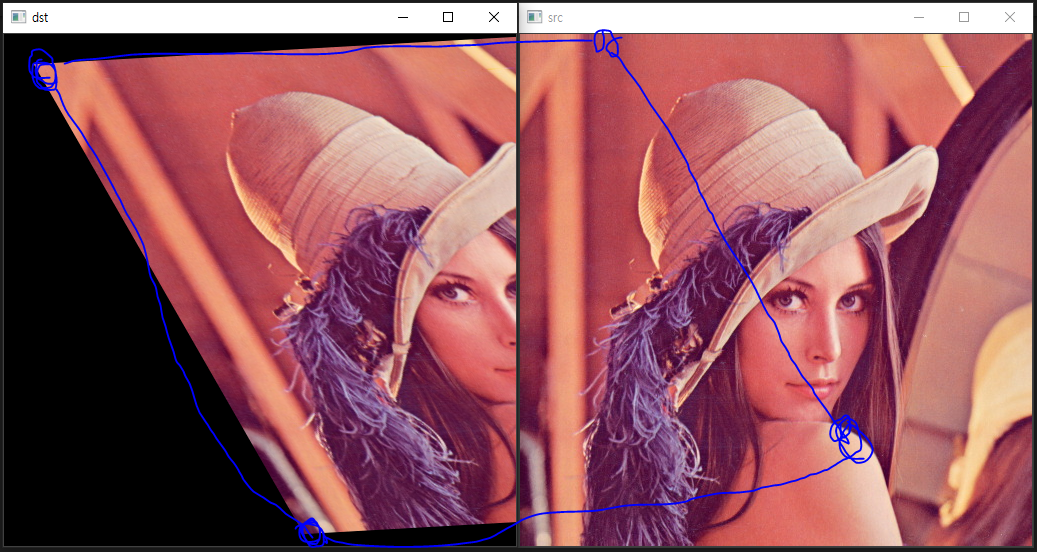Click the src window app icon
This screenshot has height=552, width=1037.
coord(534,17)
